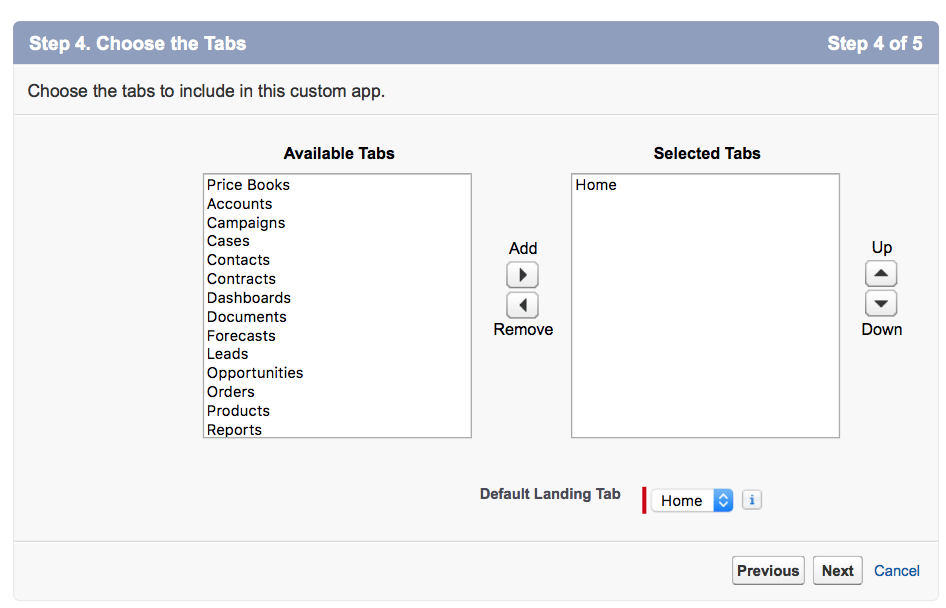Viewport: 946px width, 608px height.
Task: Choose Forecasts in Available Tabs list
Action: [x=337, y=335]
